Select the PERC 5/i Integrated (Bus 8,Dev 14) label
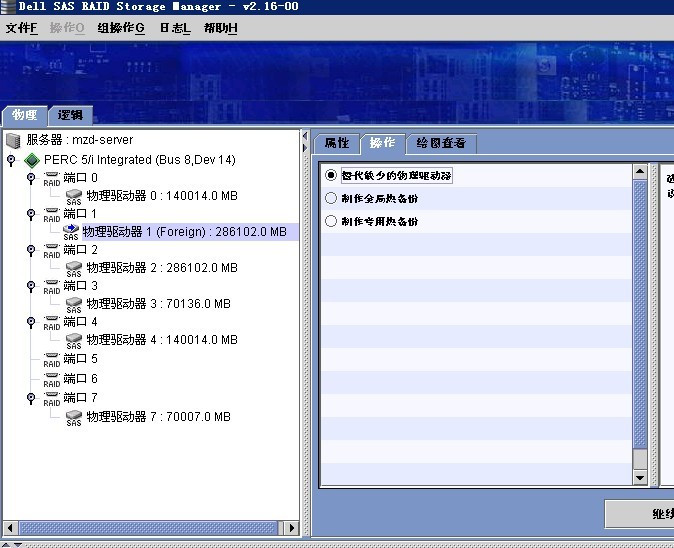This screenshot has height=548, width=674. tap(140, 160)
